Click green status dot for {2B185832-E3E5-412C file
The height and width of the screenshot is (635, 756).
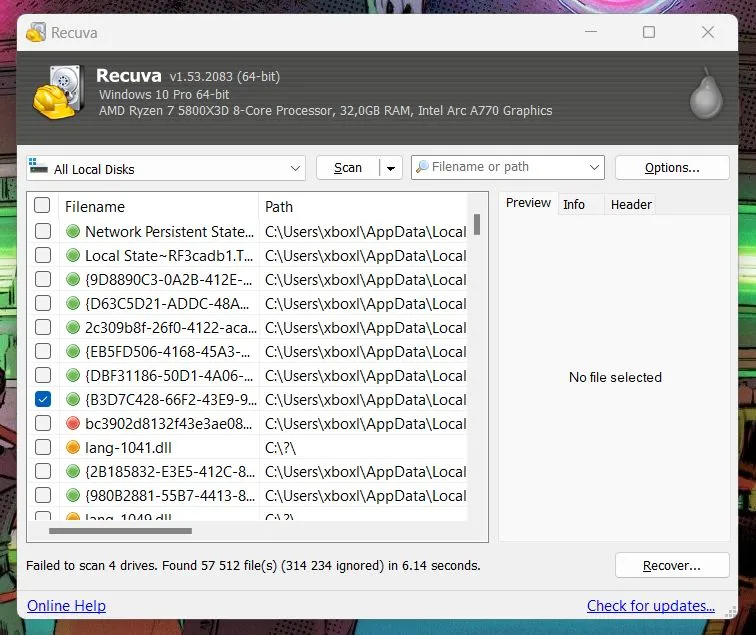pyautogui.click(x=73, y=471)
